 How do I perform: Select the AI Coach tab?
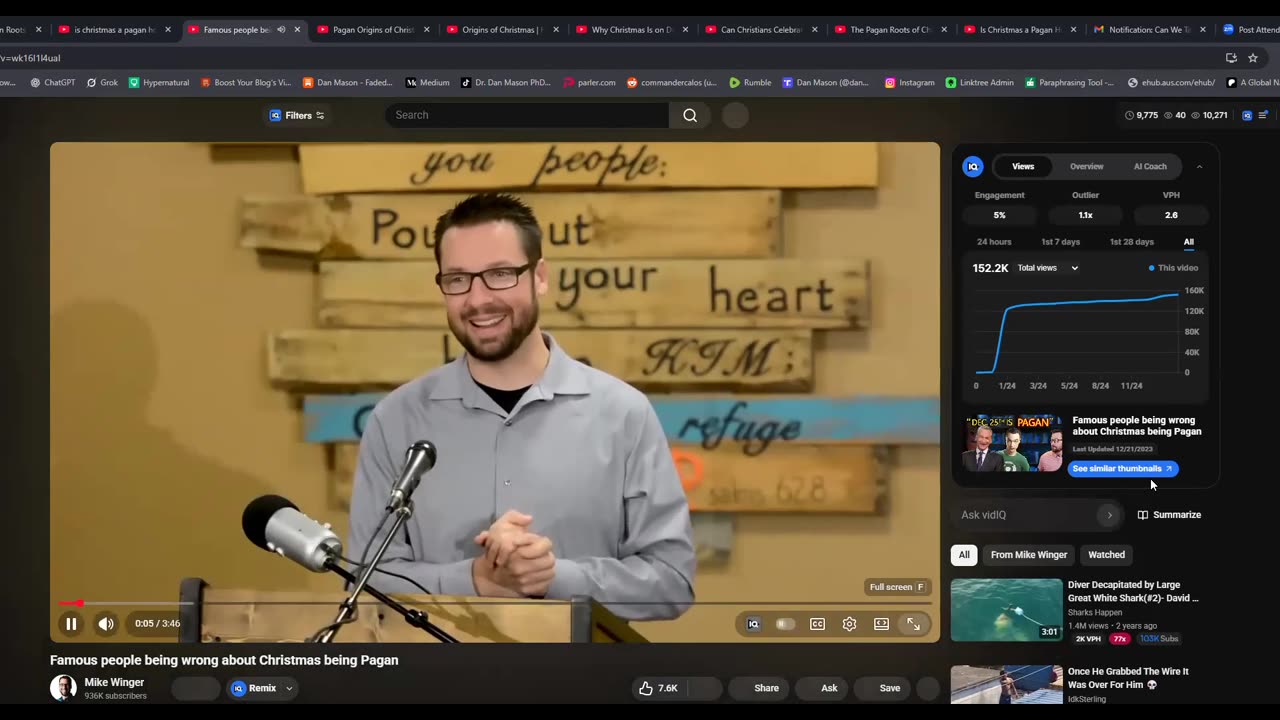click(1150, 167)
